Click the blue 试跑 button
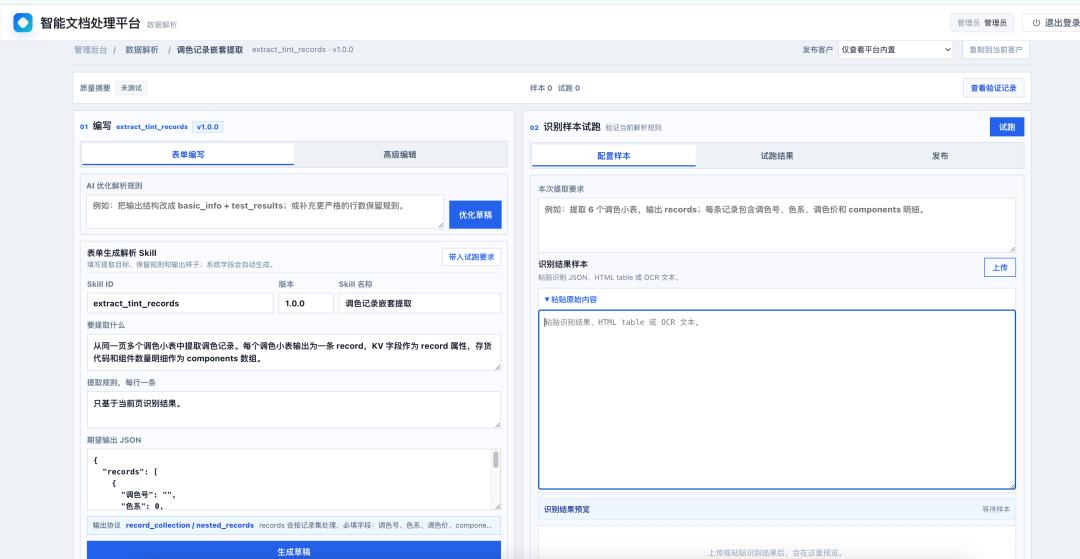 tap(1006, 127)
